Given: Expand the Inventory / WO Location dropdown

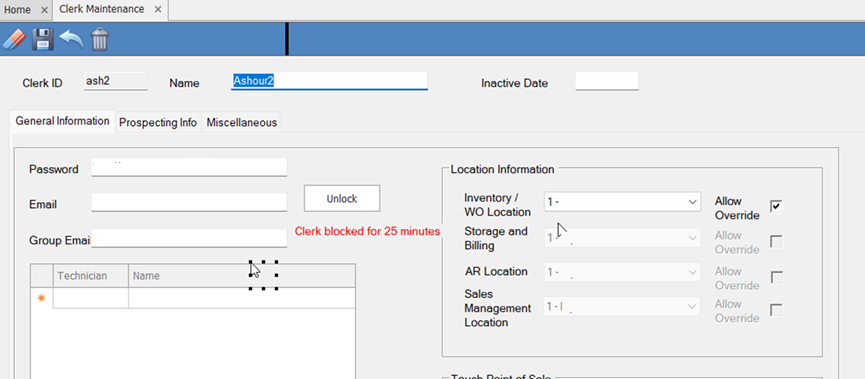Looking at the screenshot, I should (693, 202).
